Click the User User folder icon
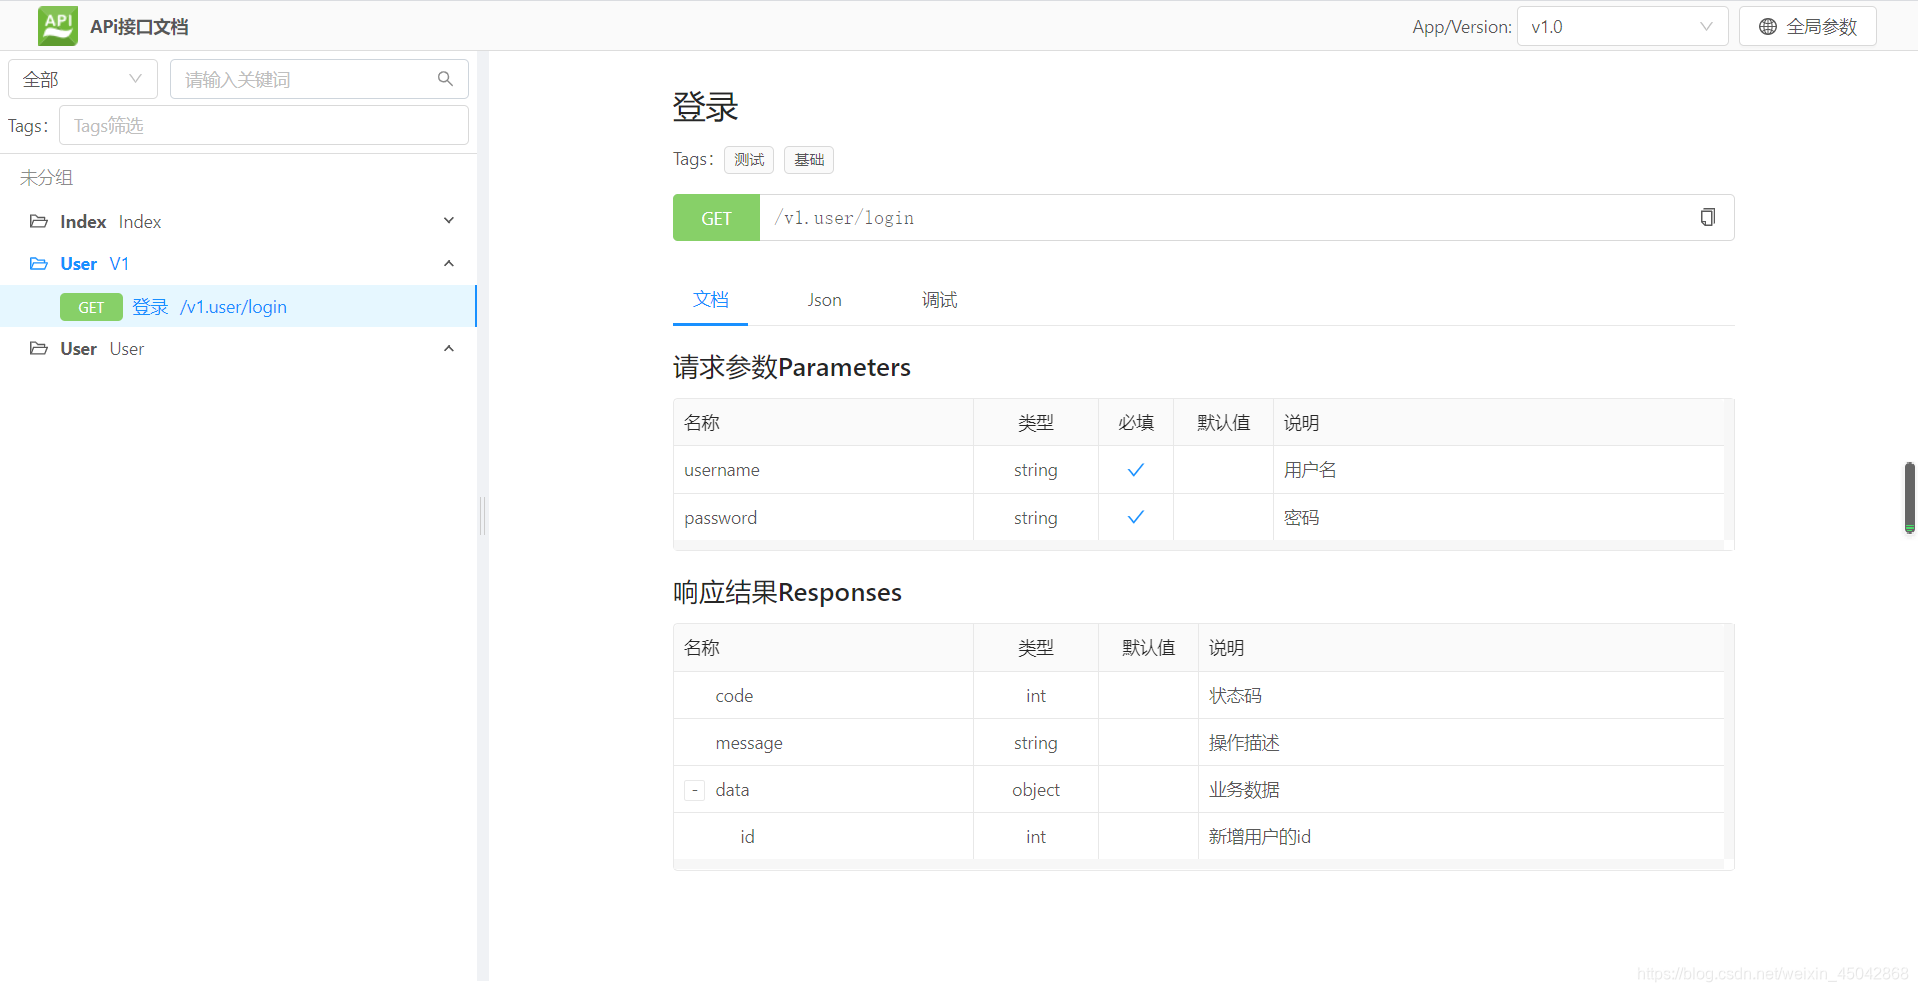This screenshot has height=992, width=1918. point(39,349)
